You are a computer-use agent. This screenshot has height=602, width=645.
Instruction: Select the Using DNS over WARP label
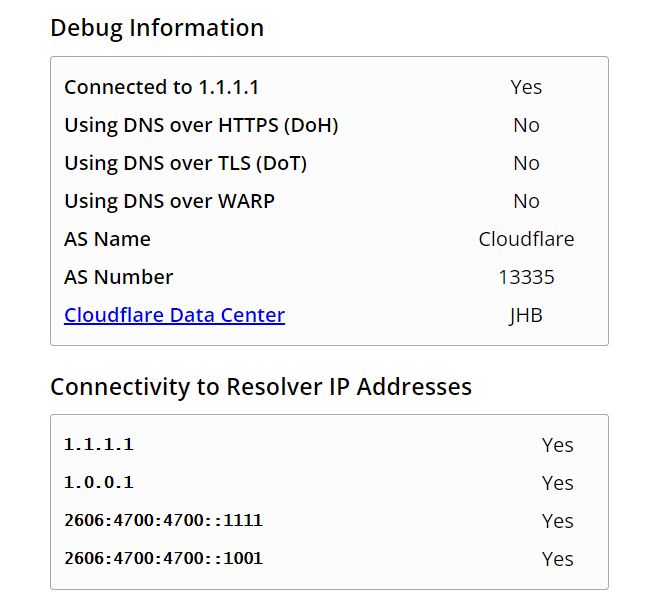point(169,201)
